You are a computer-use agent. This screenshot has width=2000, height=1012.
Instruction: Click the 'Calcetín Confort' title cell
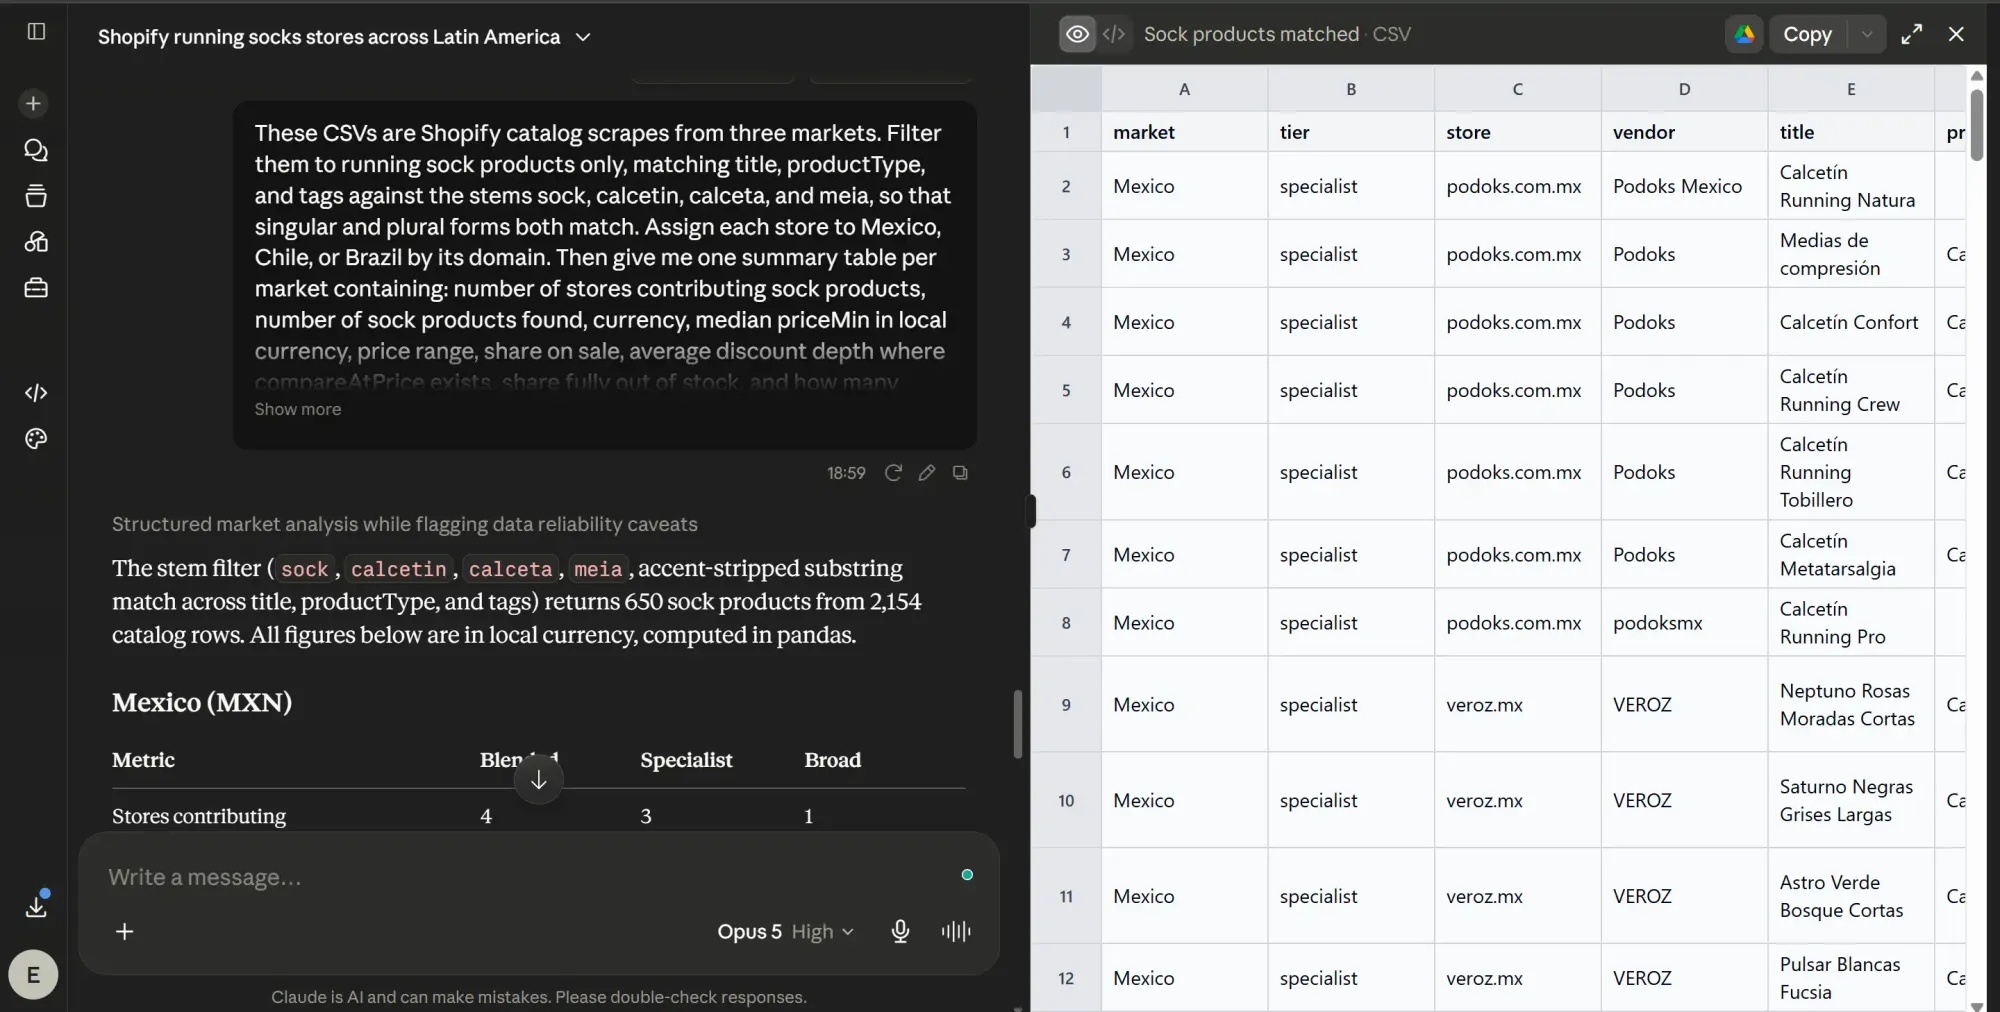[1851, 322]
